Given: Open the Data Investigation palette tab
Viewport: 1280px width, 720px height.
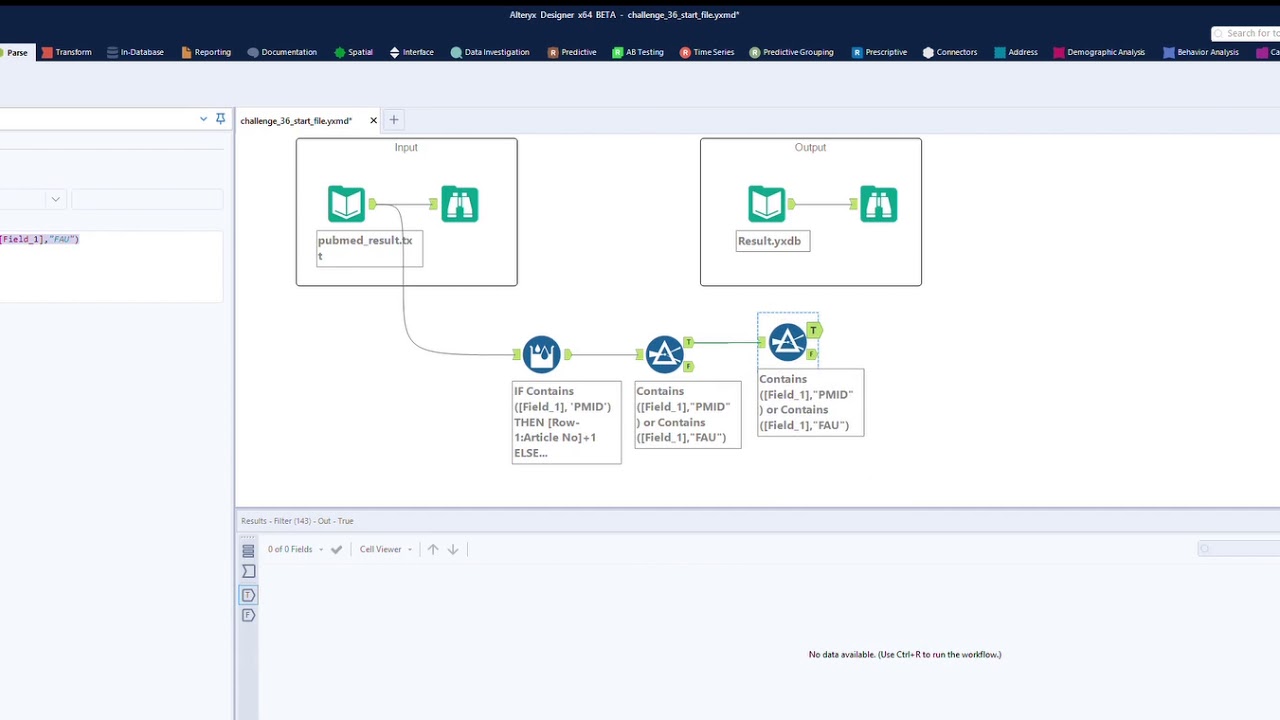Looking at the screenshot, I should click(x=490, y=52).
